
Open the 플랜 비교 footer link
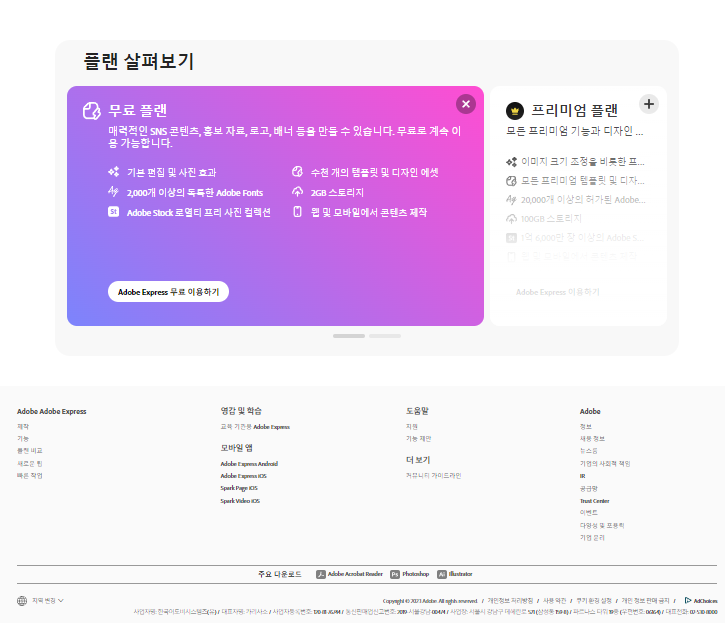(30, 450)
